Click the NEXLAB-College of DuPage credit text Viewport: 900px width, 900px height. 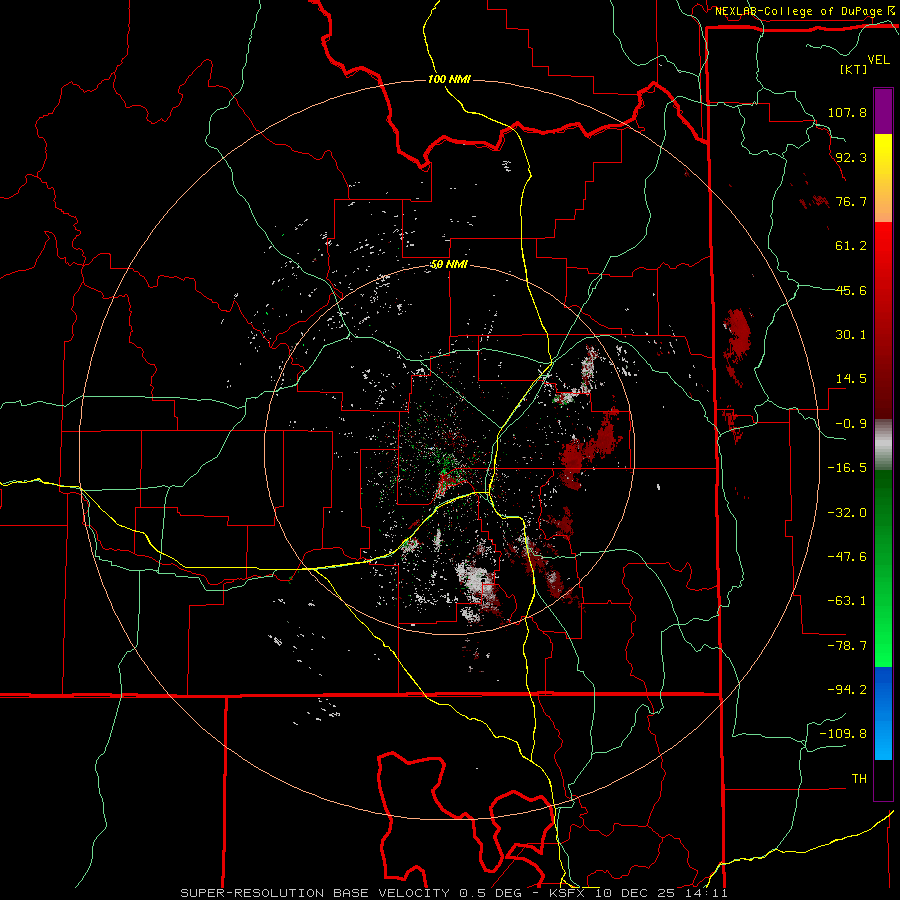pos(799,11)
